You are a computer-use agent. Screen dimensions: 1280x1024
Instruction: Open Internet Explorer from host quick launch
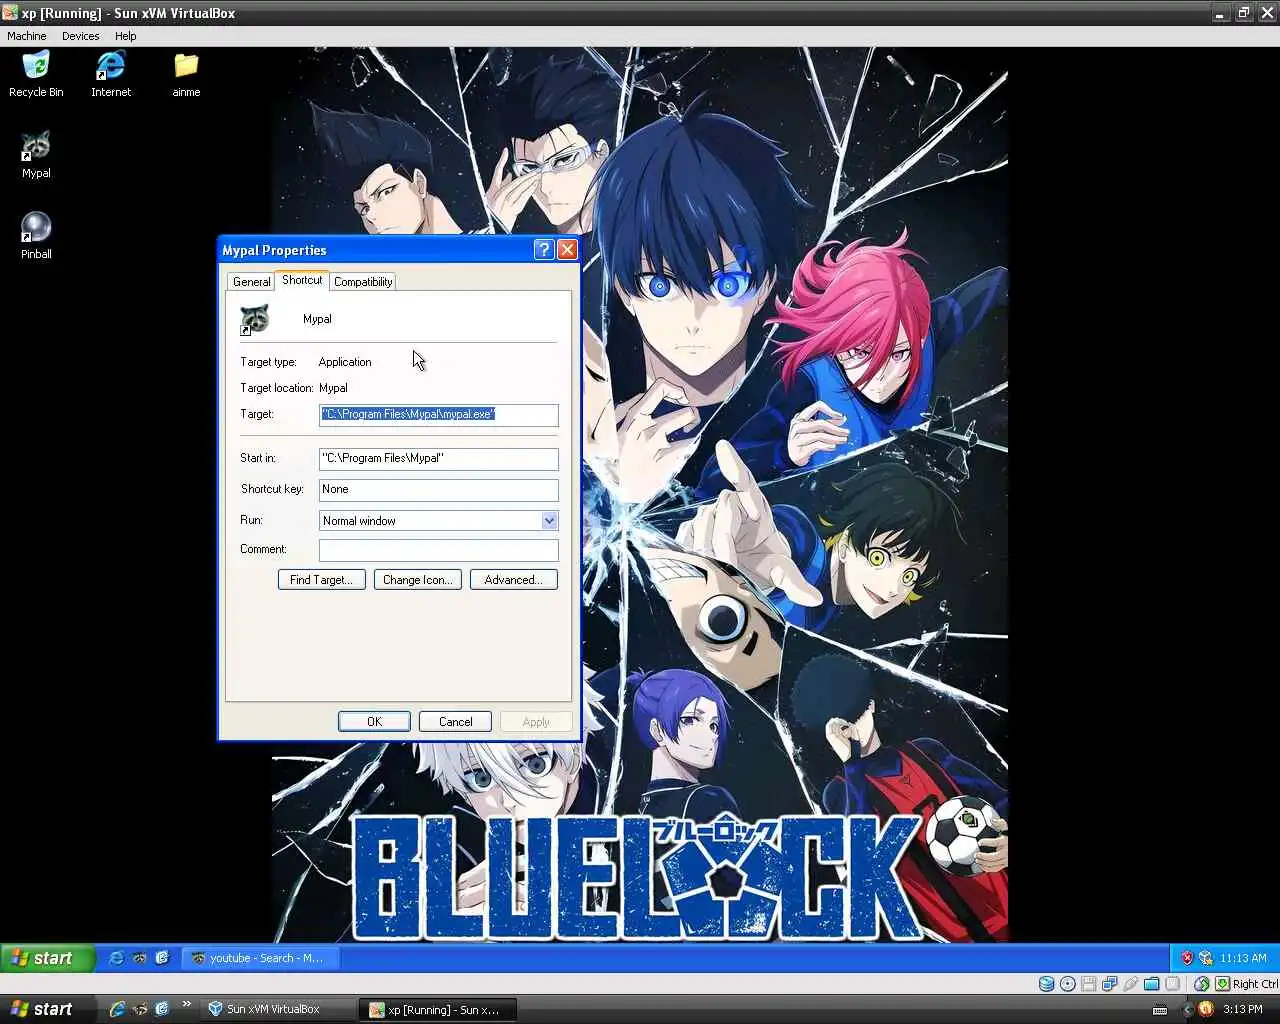coord(117,1009)
